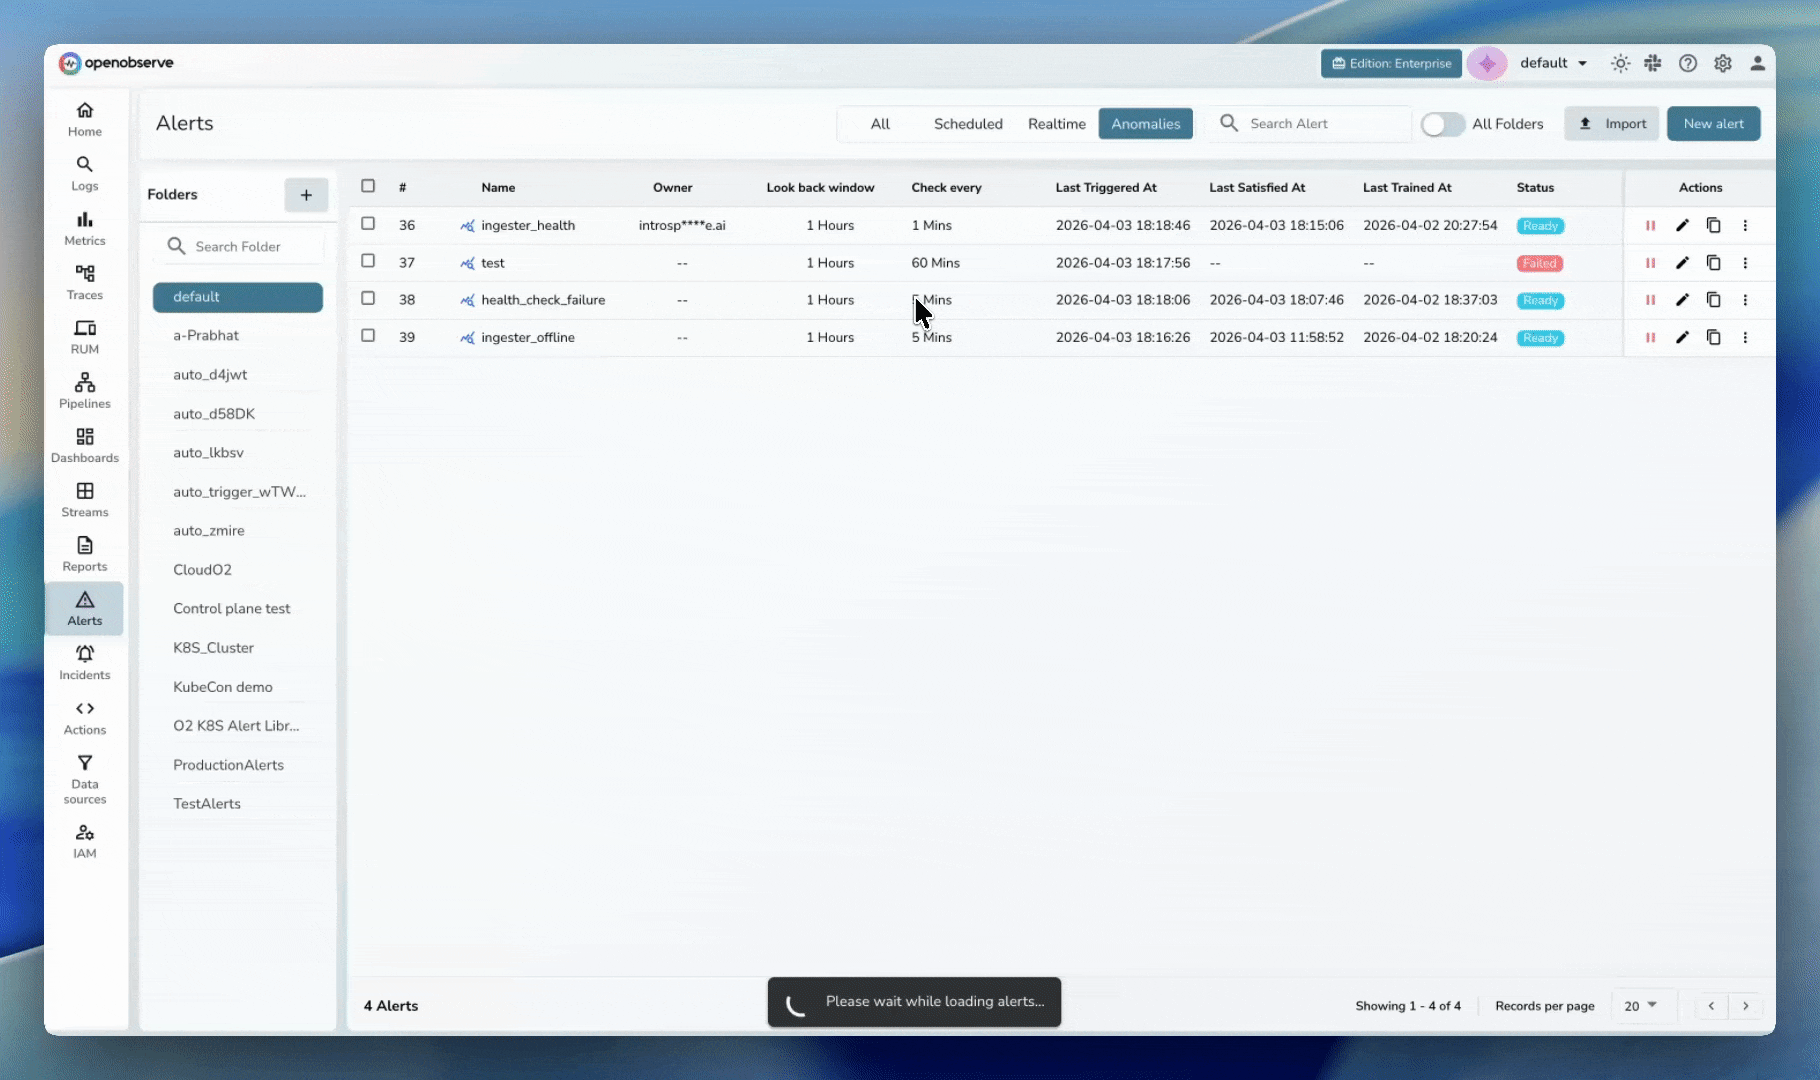Switch to the Scheduled tab
Image resolution: width=1820 pixels, height=1080 pixels.
click(967, 124)
